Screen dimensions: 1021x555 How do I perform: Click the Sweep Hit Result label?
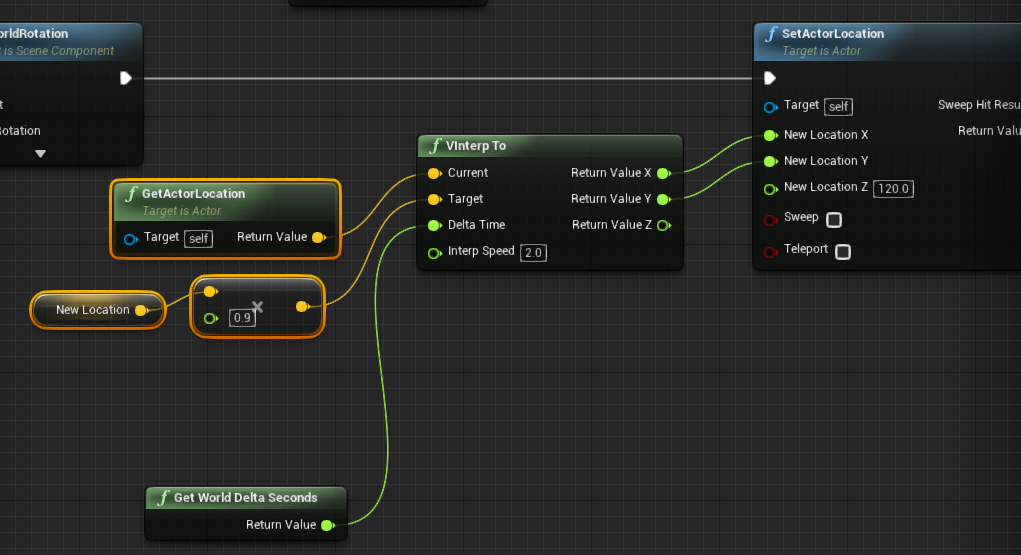coord(979,105)
